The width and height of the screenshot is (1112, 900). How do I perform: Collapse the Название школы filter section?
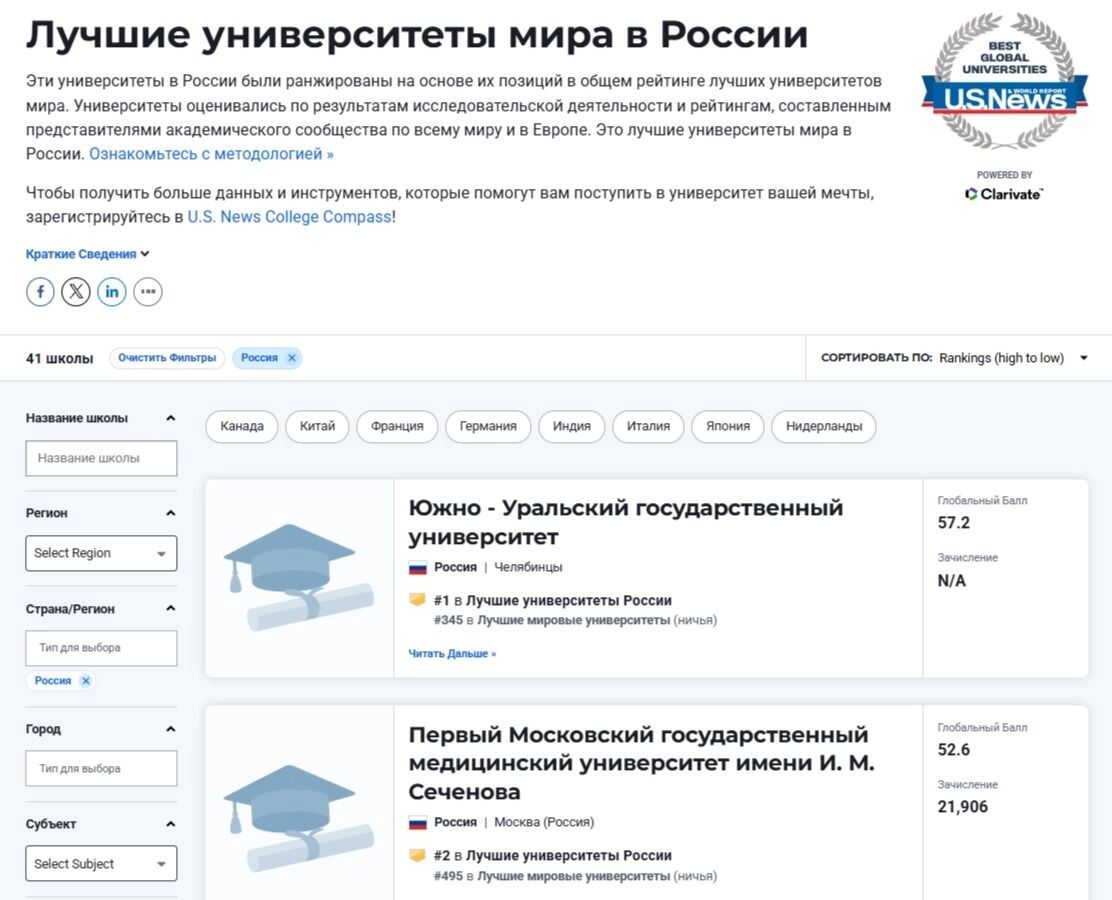(x=170, y=418)
